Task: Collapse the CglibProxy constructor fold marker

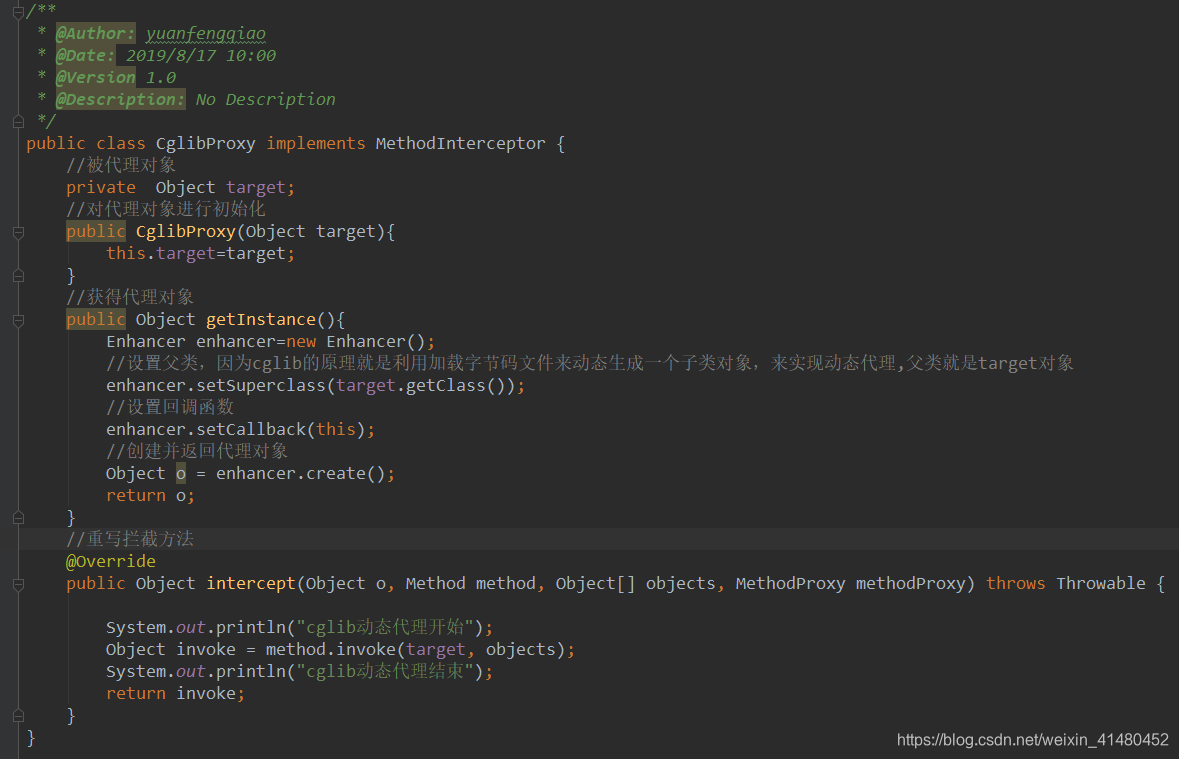Action: pyautogui.click(x=19, y=232)
